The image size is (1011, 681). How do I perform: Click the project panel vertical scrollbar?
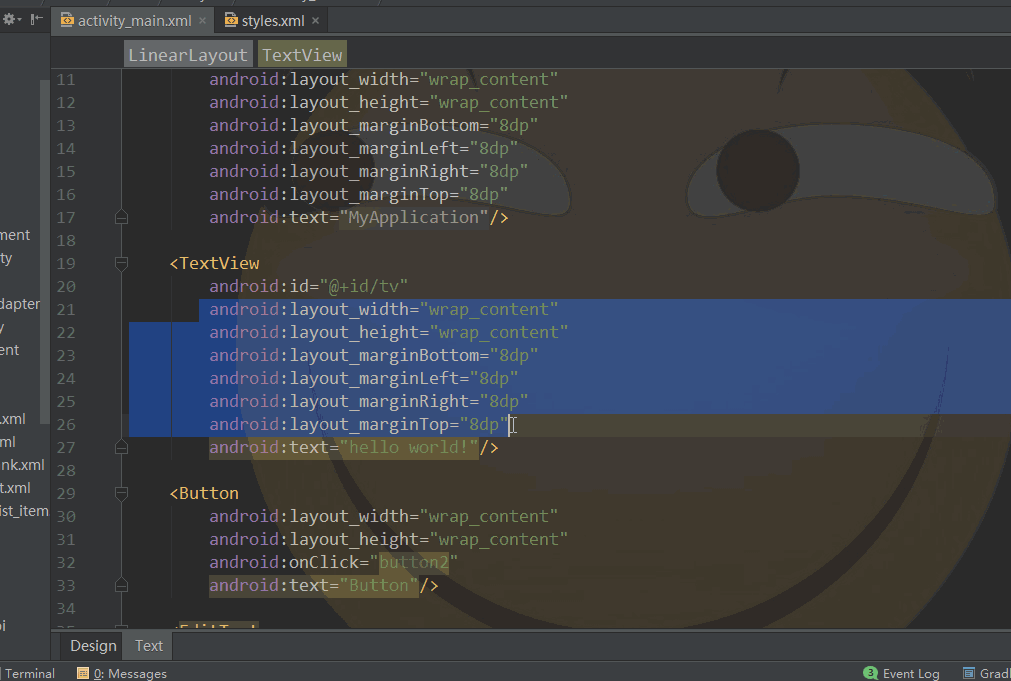[x=44, y=252]
